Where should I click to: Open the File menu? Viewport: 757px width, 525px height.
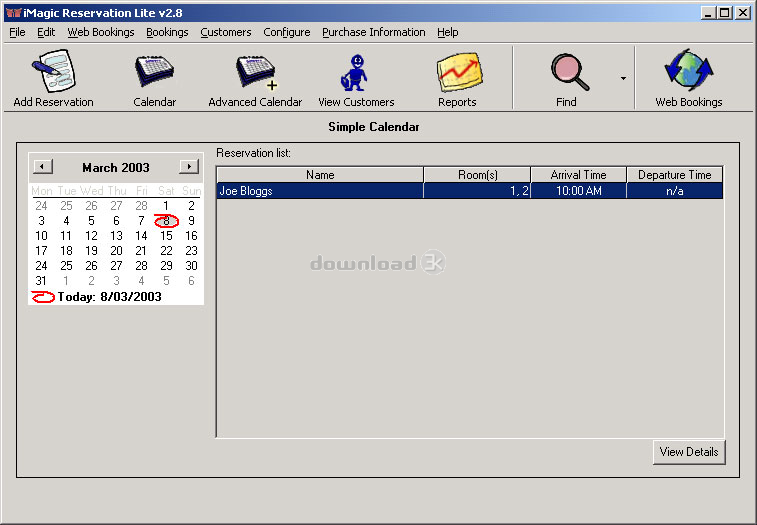point(17,32)
